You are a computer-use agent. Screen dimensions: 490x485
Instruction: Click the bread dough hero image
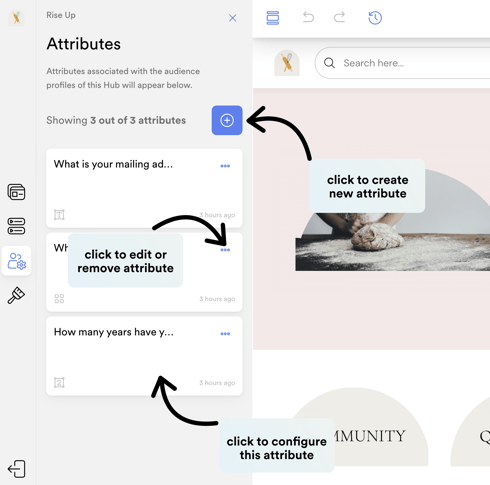click(x=393, y=220)
